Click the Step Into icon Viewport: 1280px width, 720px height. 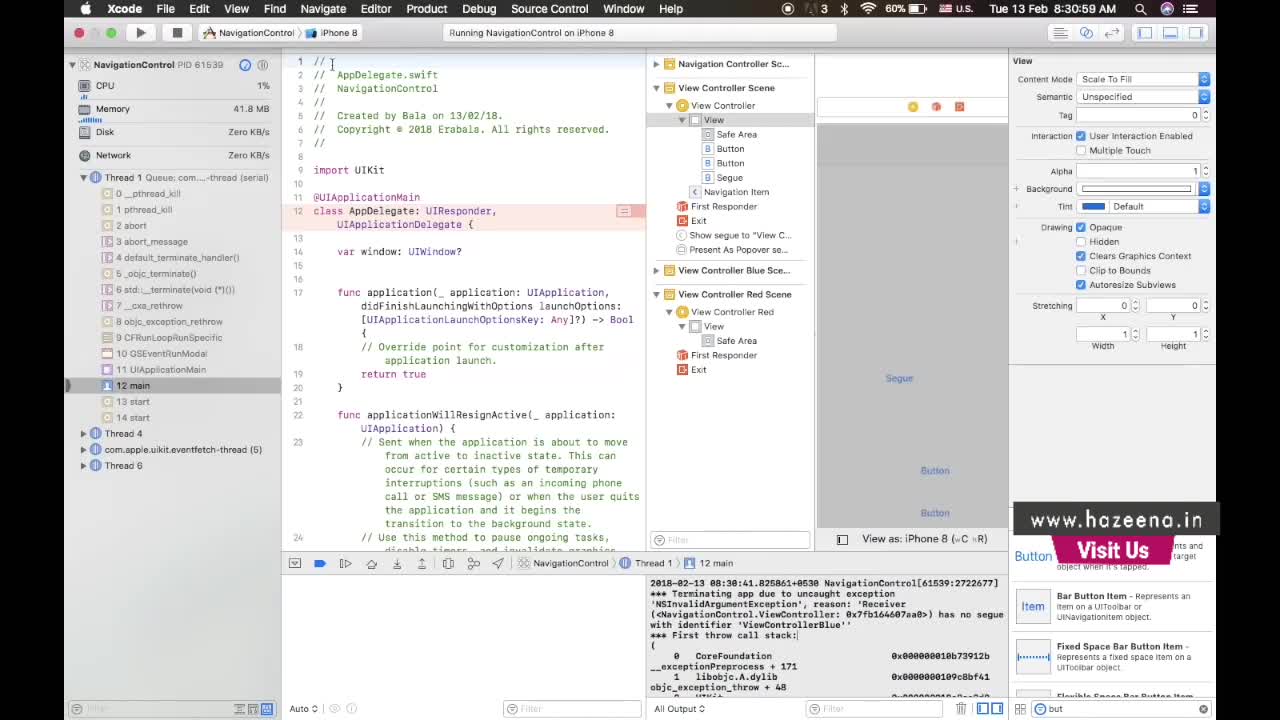pos(397,563)
